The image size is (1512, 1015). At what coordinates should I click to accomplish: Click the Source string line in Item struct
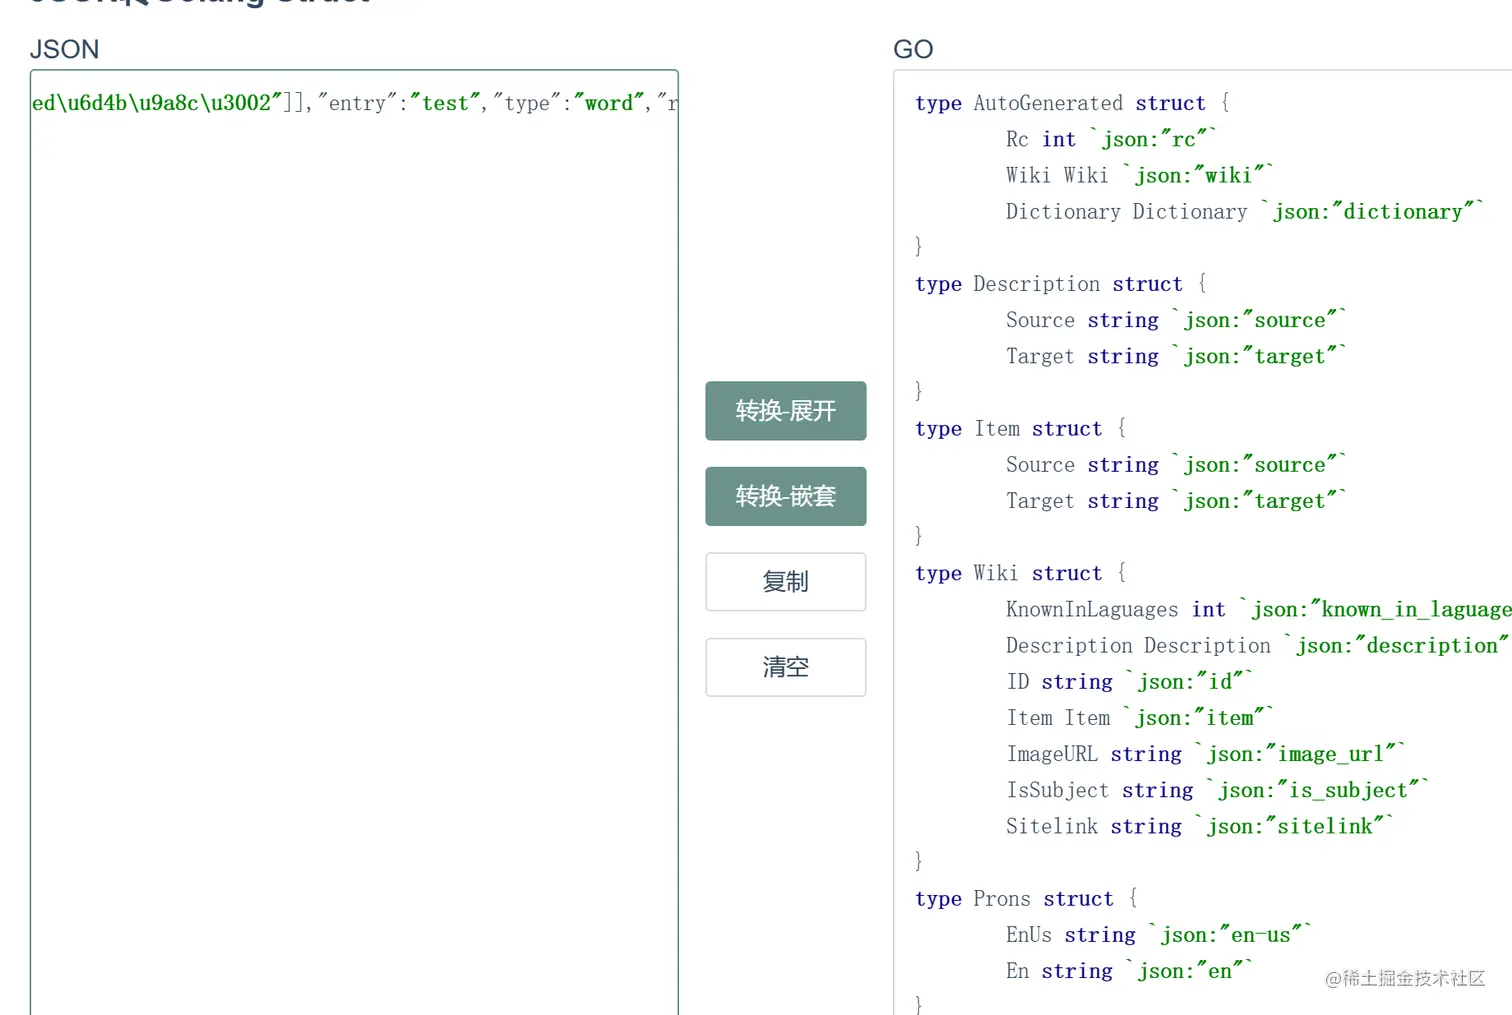1176,465
